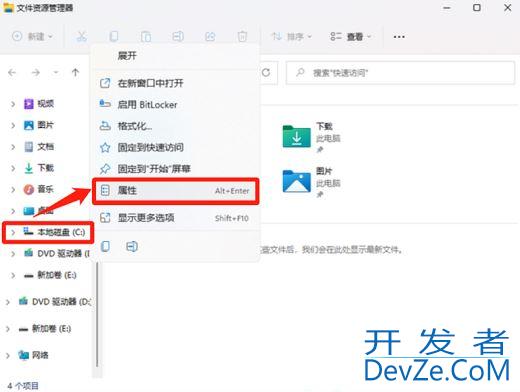Click the 4 个项目 status bar text

point(23,386)
